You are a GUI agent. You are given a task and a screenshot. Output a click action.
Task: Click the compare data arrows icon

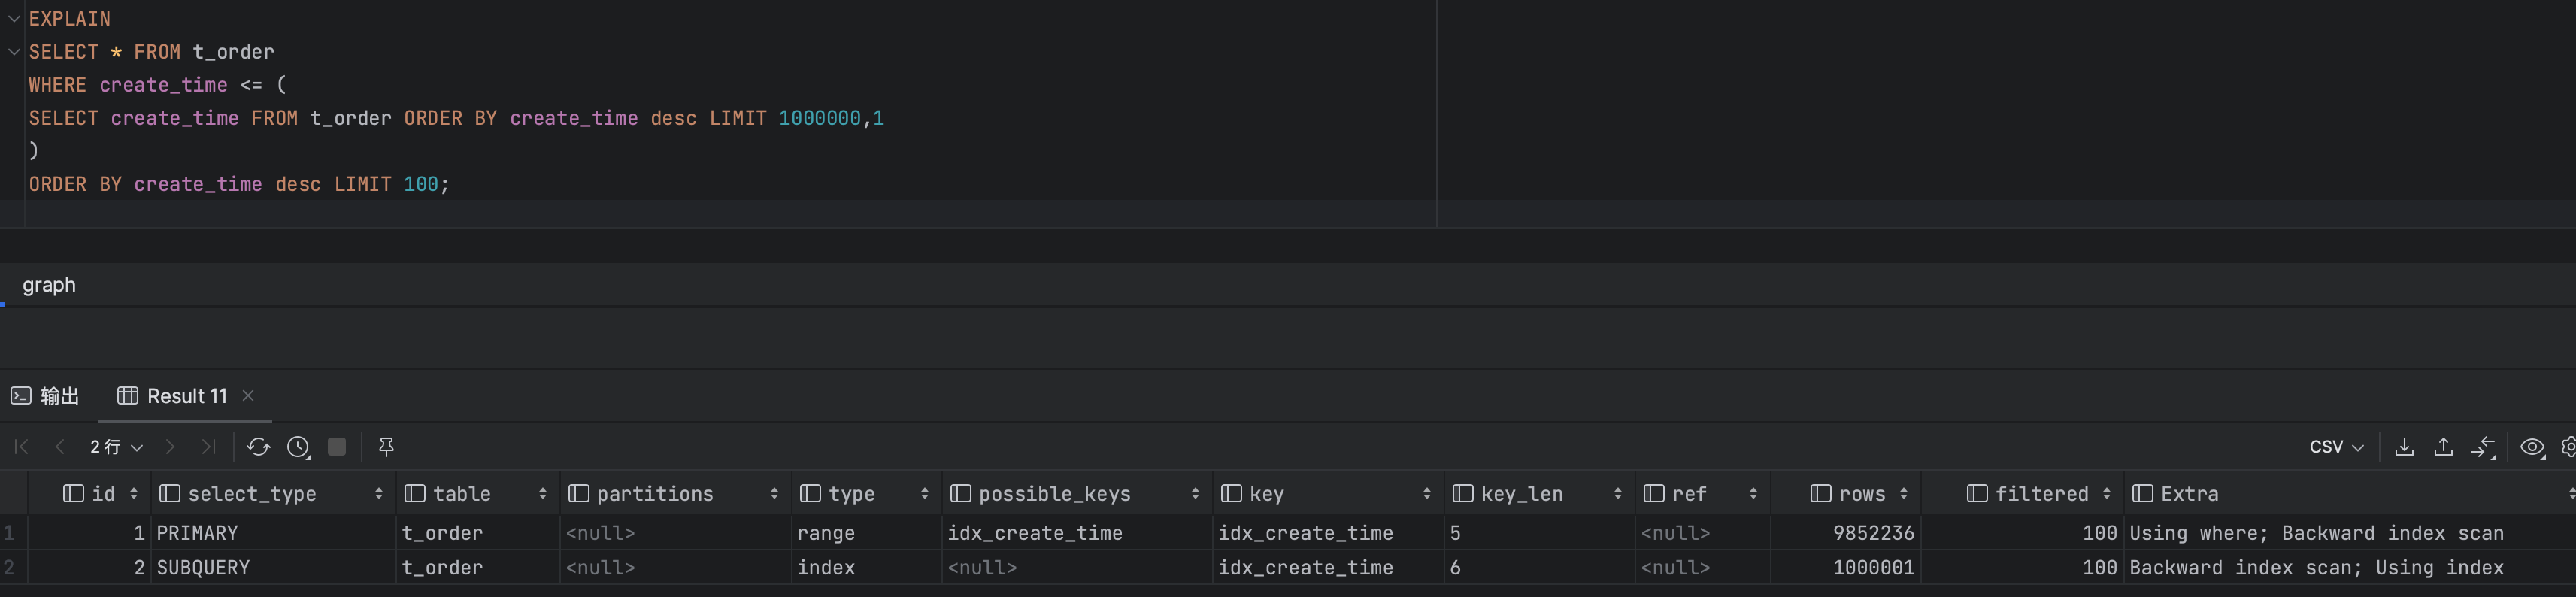click(2483, 447)
